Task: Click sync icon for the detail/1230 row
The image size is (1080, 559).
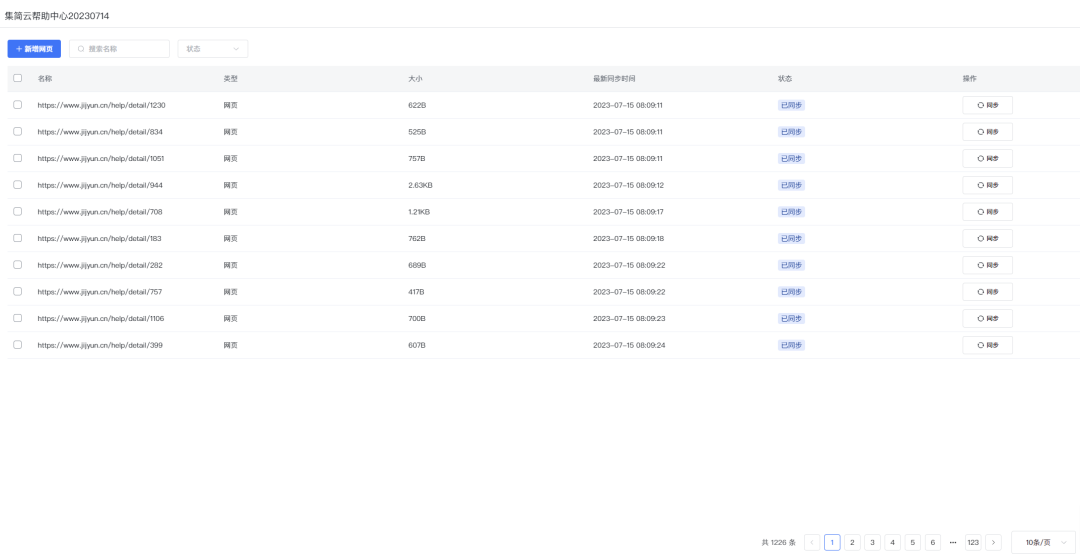Action: click(x=981, y=105)
